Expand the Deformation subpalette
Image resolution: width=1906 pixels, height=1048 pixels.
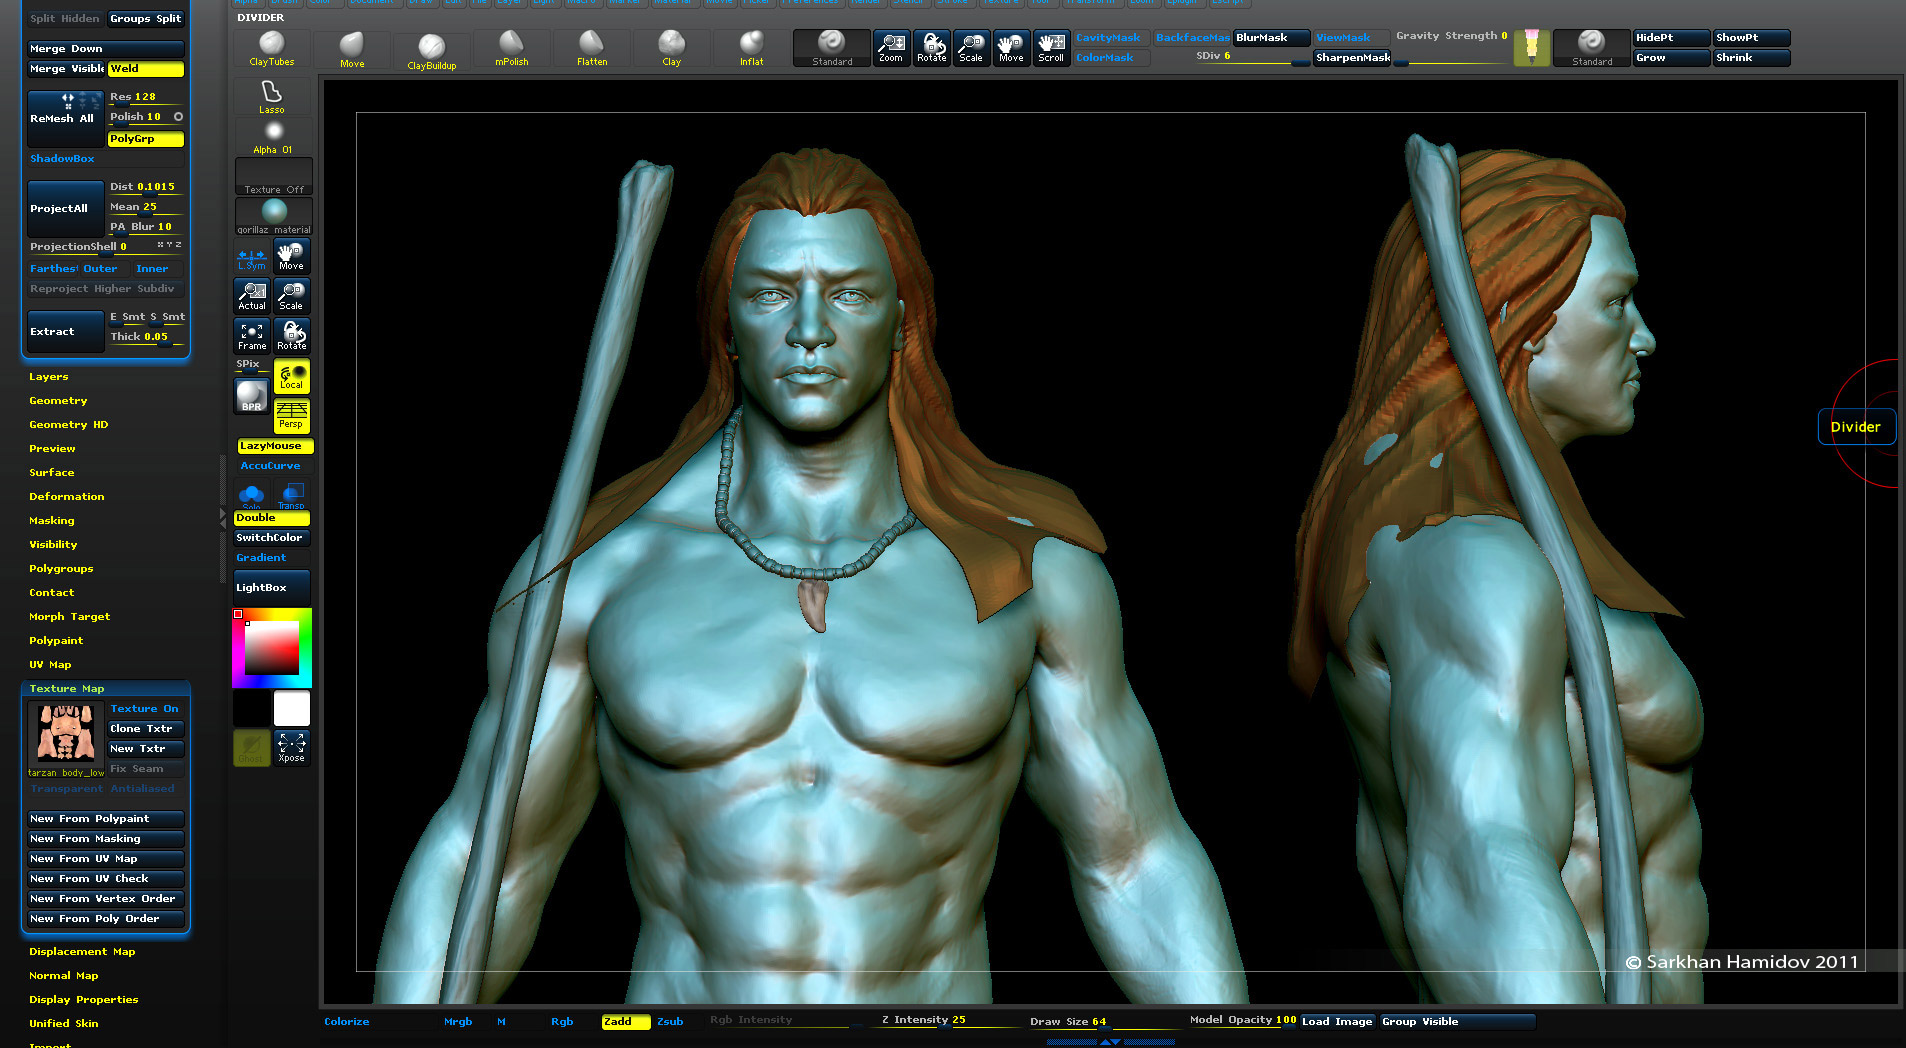tap(66, 497)
